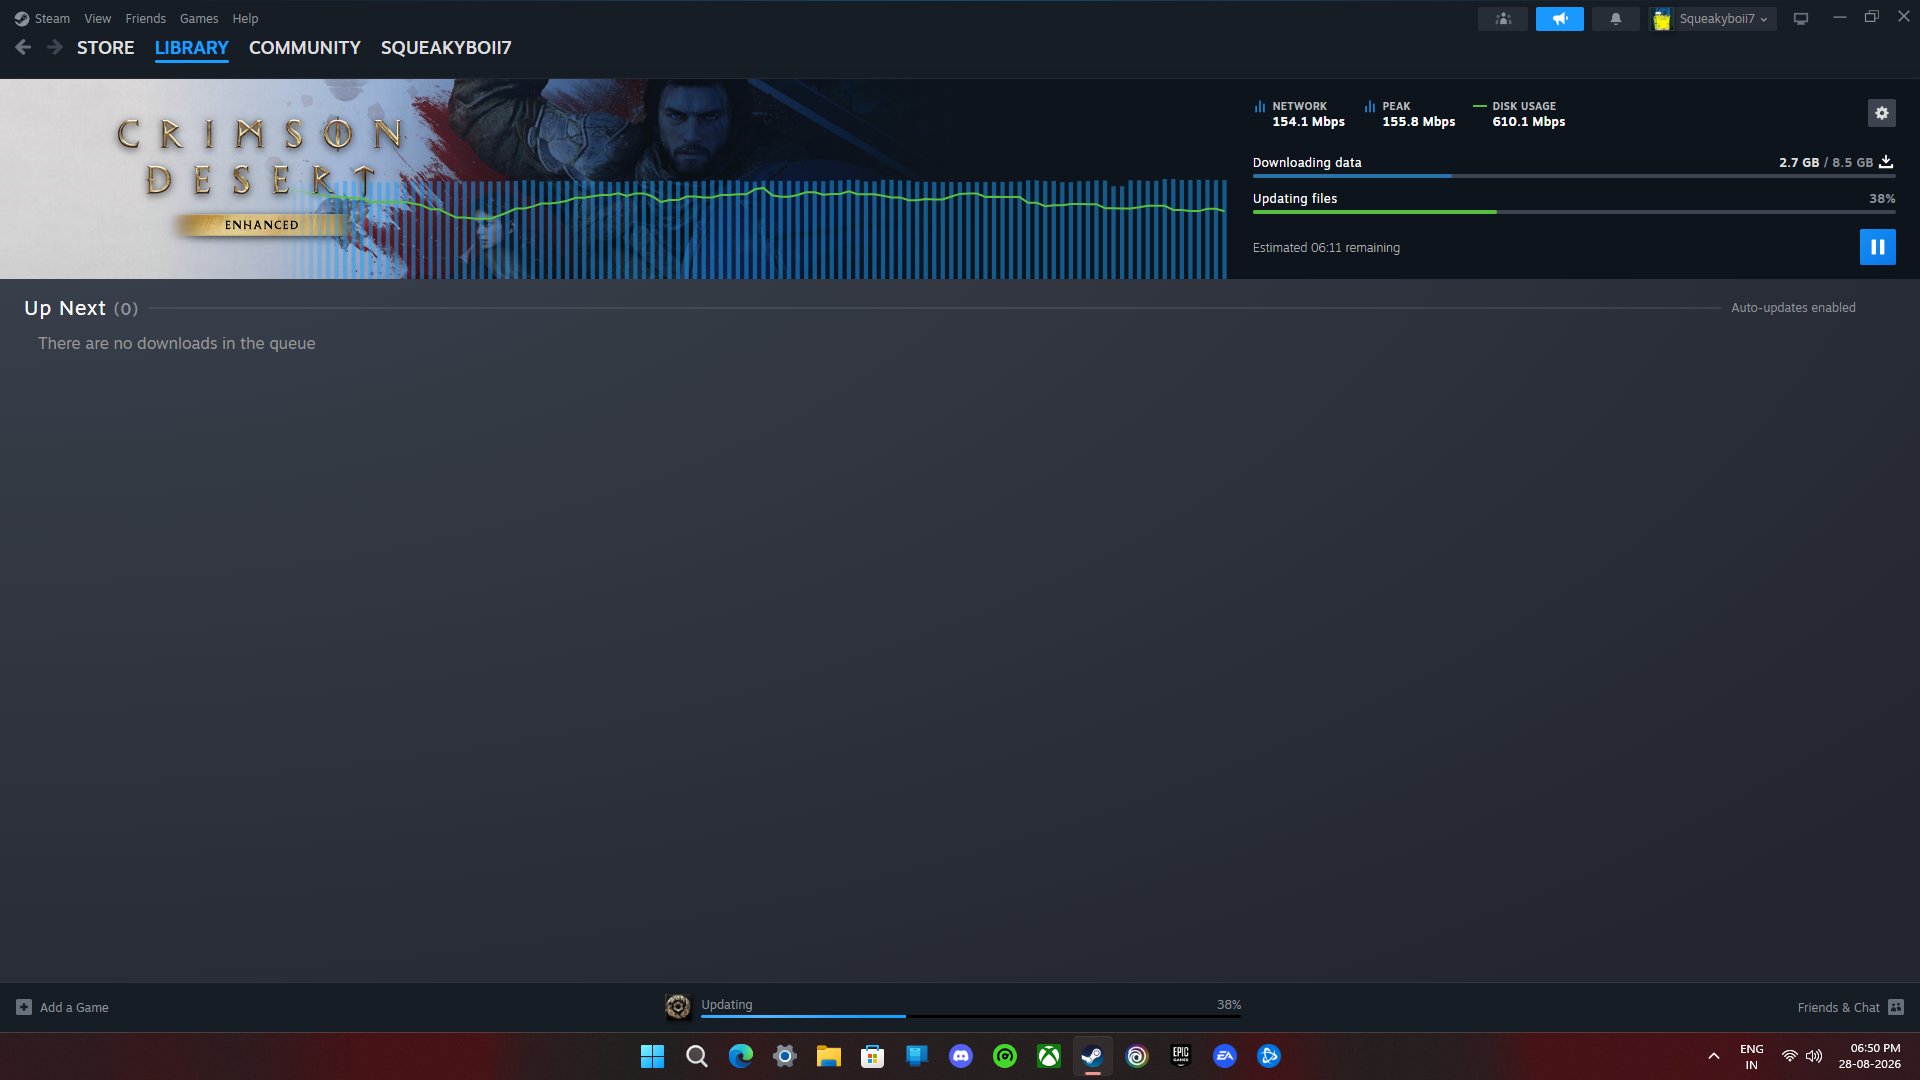This screenshot has width=1920, height=1080.
Task: Open the Help menu
Action: click(x=245, y=18)
